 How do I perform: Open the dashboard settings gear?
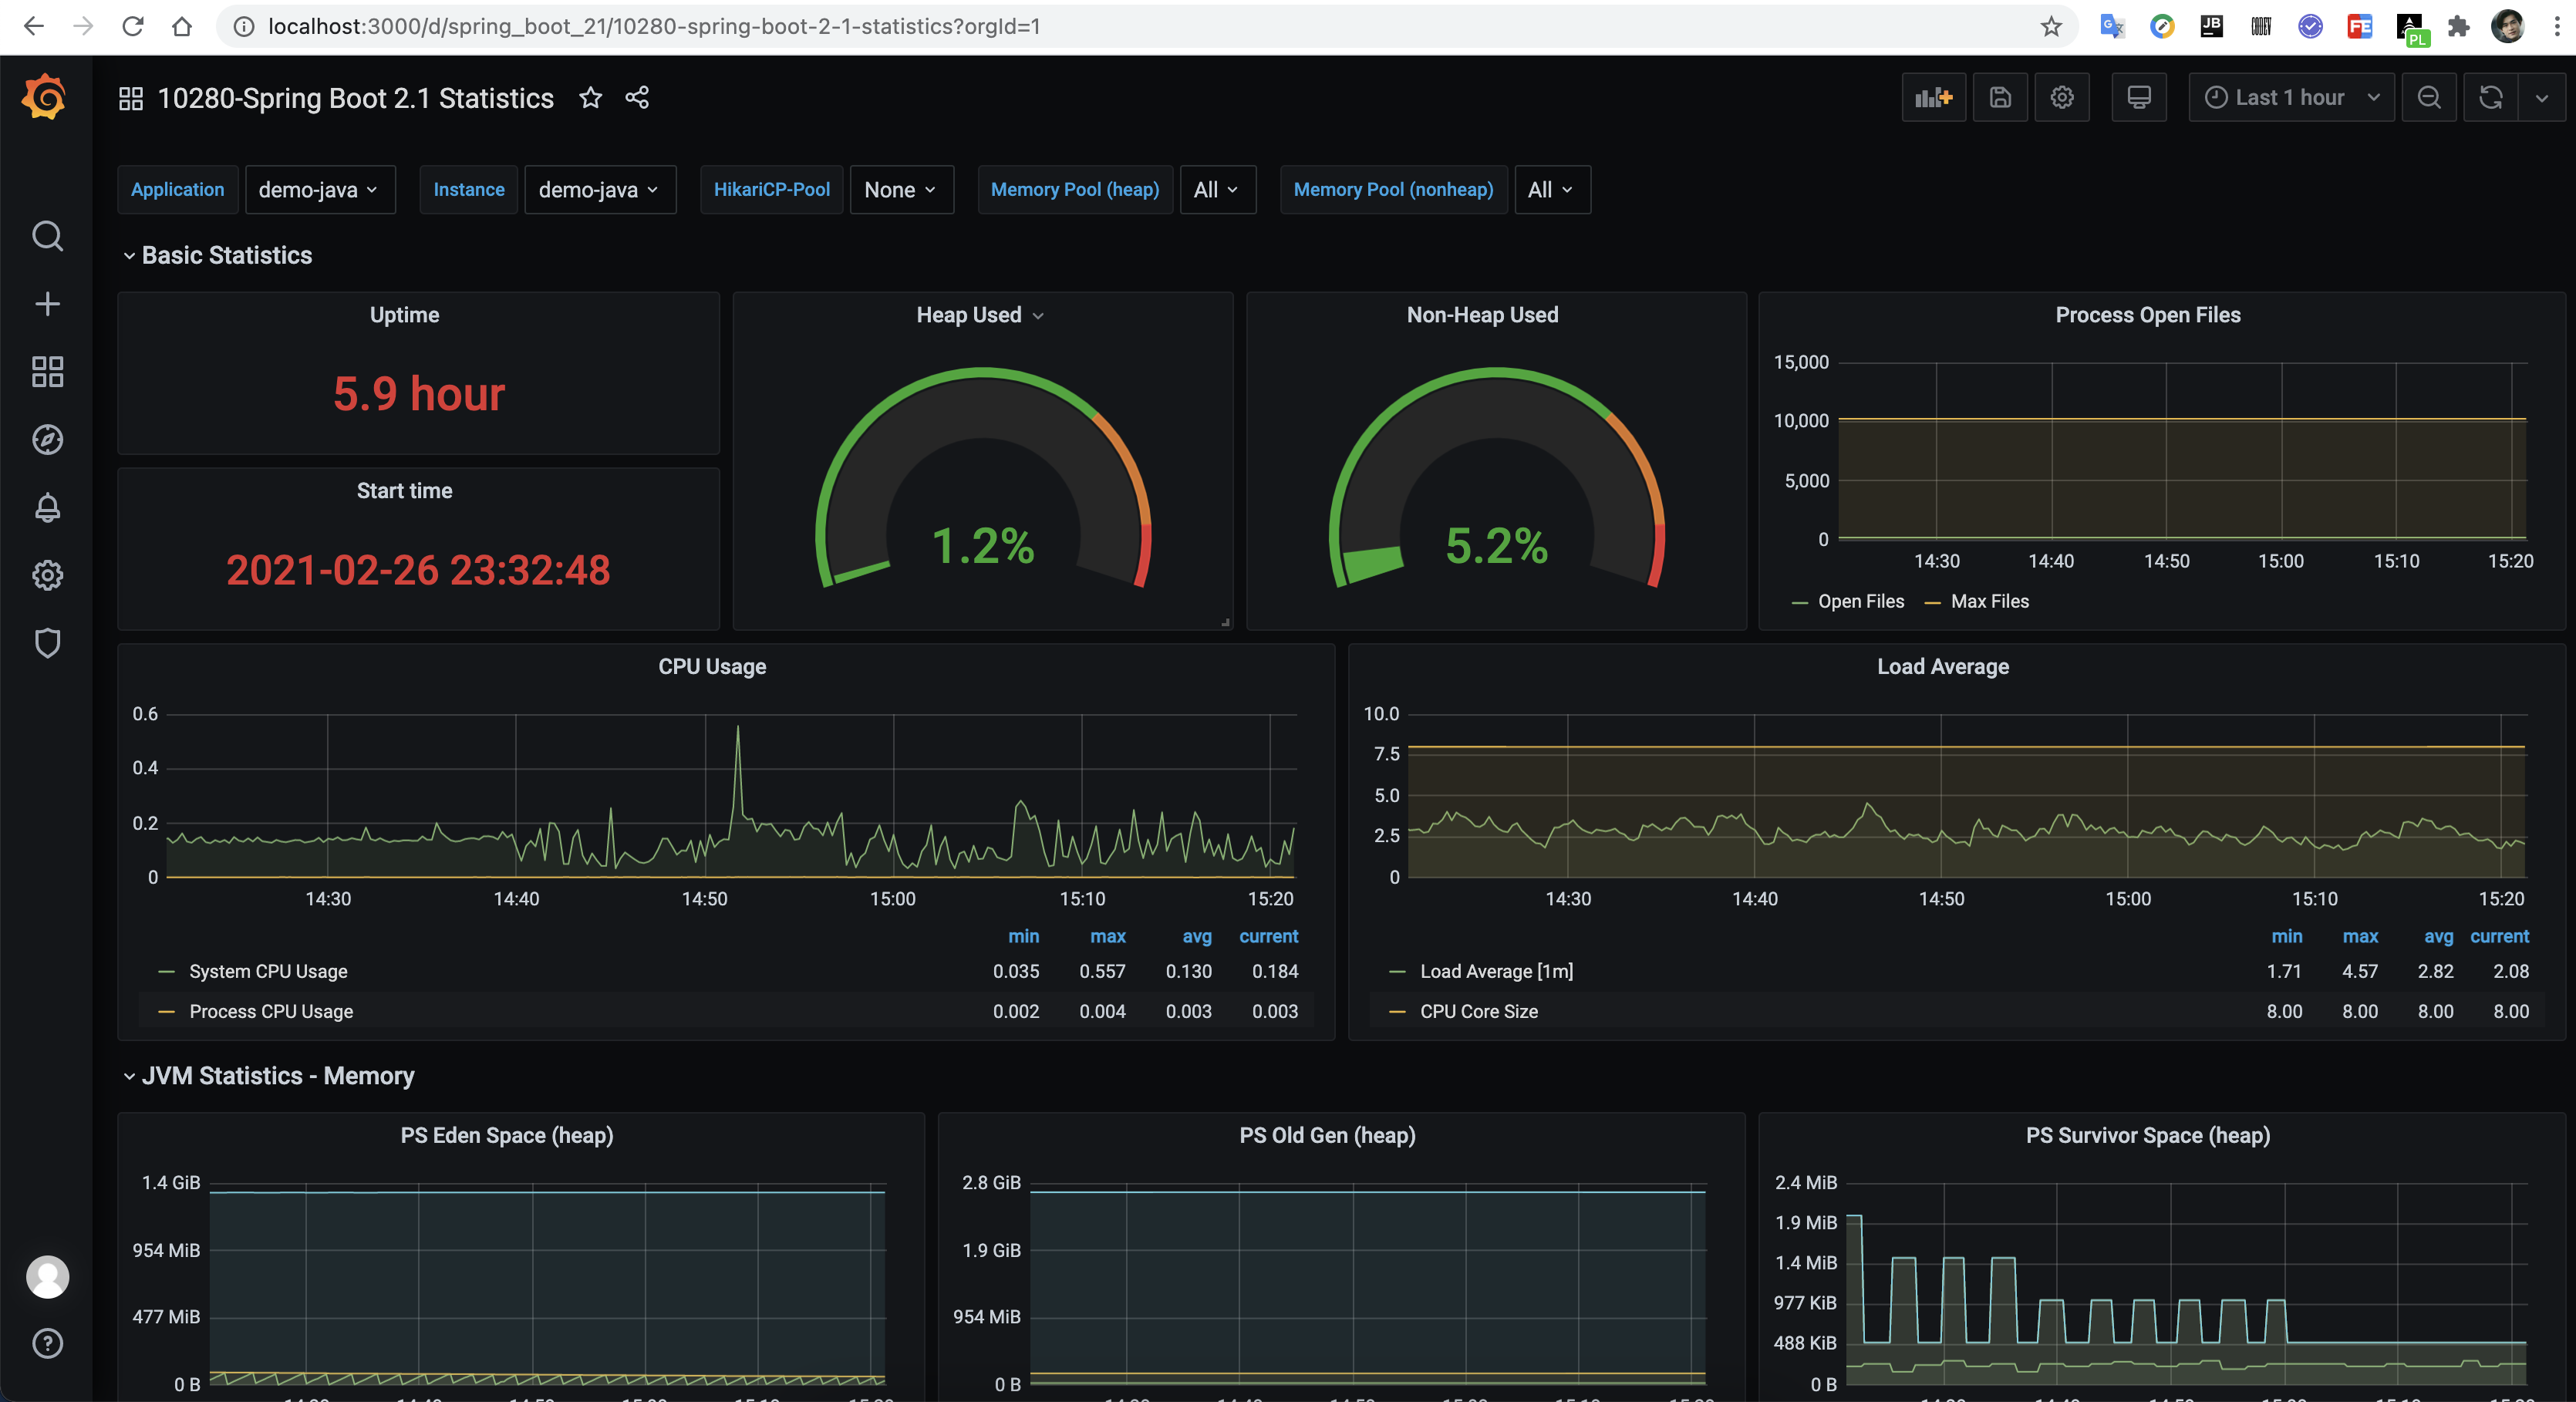tap(2062, 97)
